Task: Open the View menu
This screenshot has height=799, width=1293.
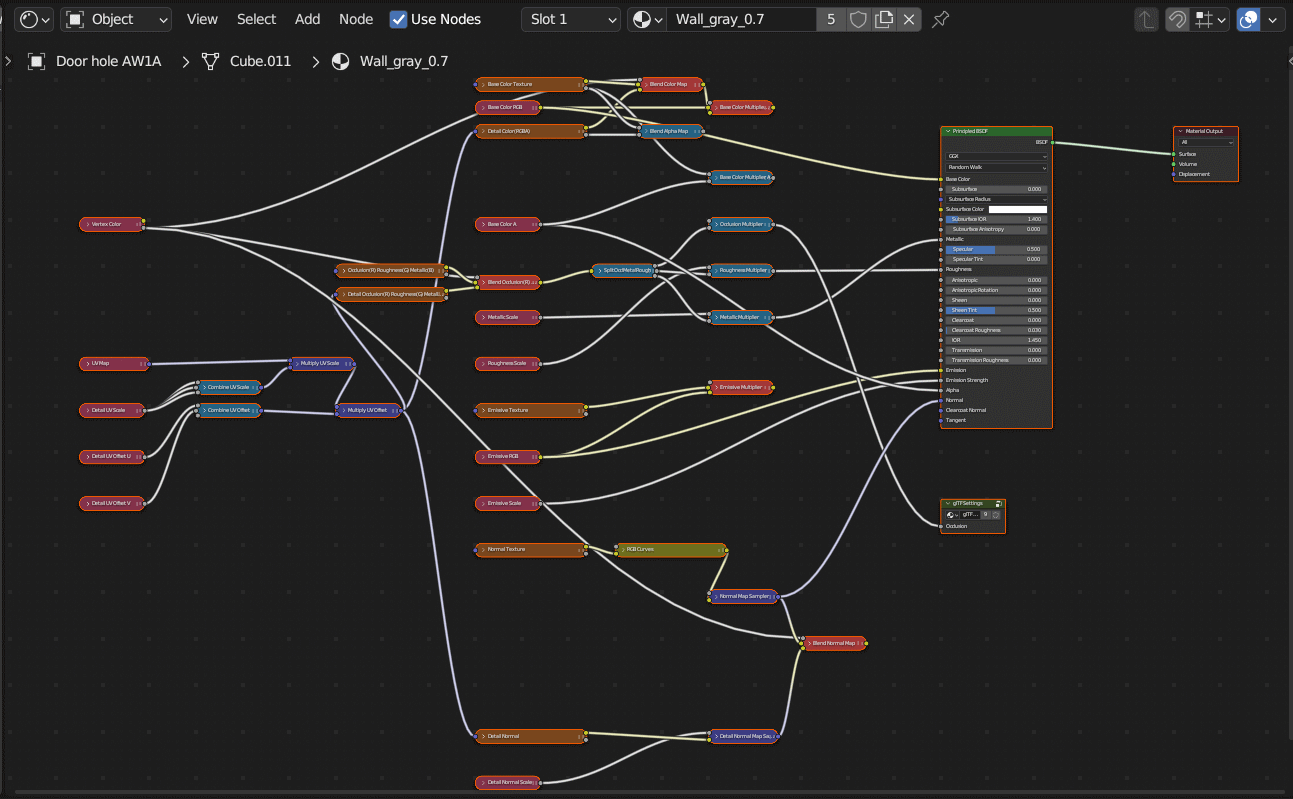Action: pyautogui.click(x=202, y=19)
